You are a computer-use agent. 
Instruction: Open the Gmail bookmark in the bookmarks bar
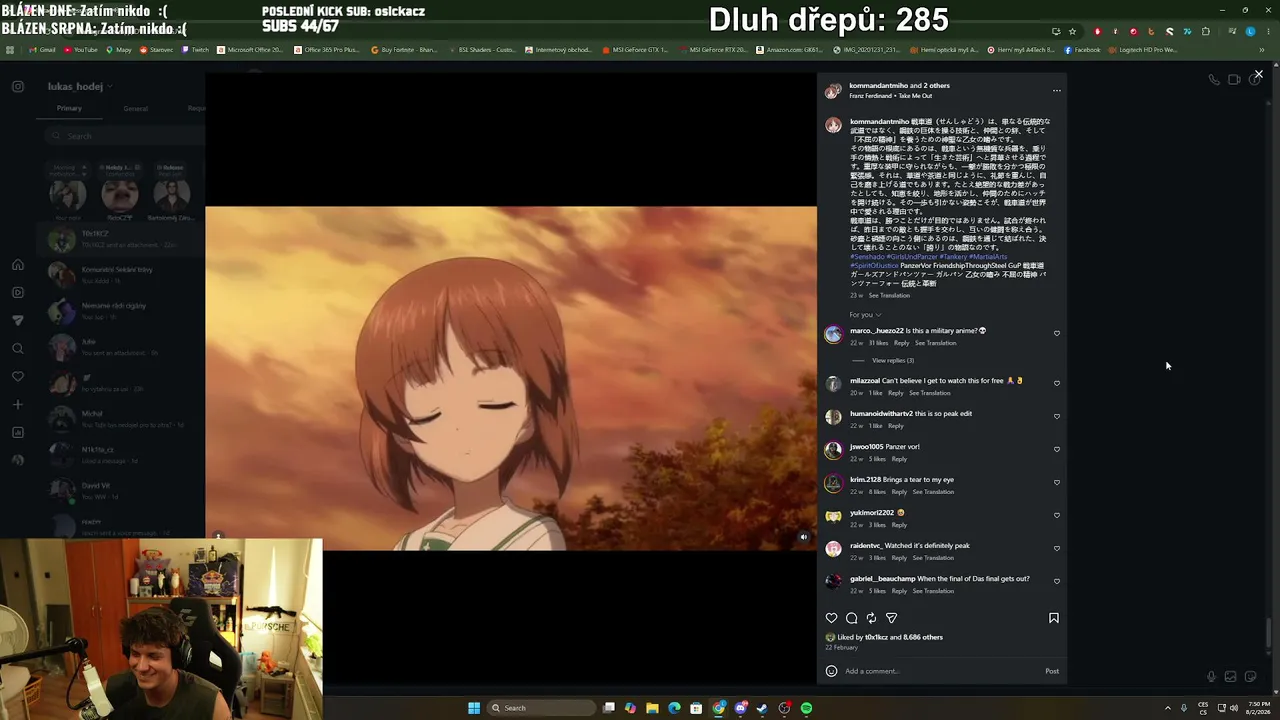coord(42,50)
